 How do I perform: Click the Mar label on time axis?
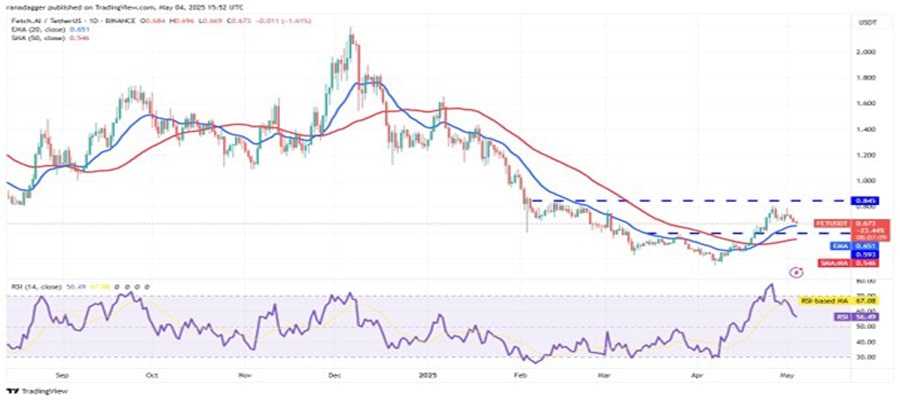604,376
